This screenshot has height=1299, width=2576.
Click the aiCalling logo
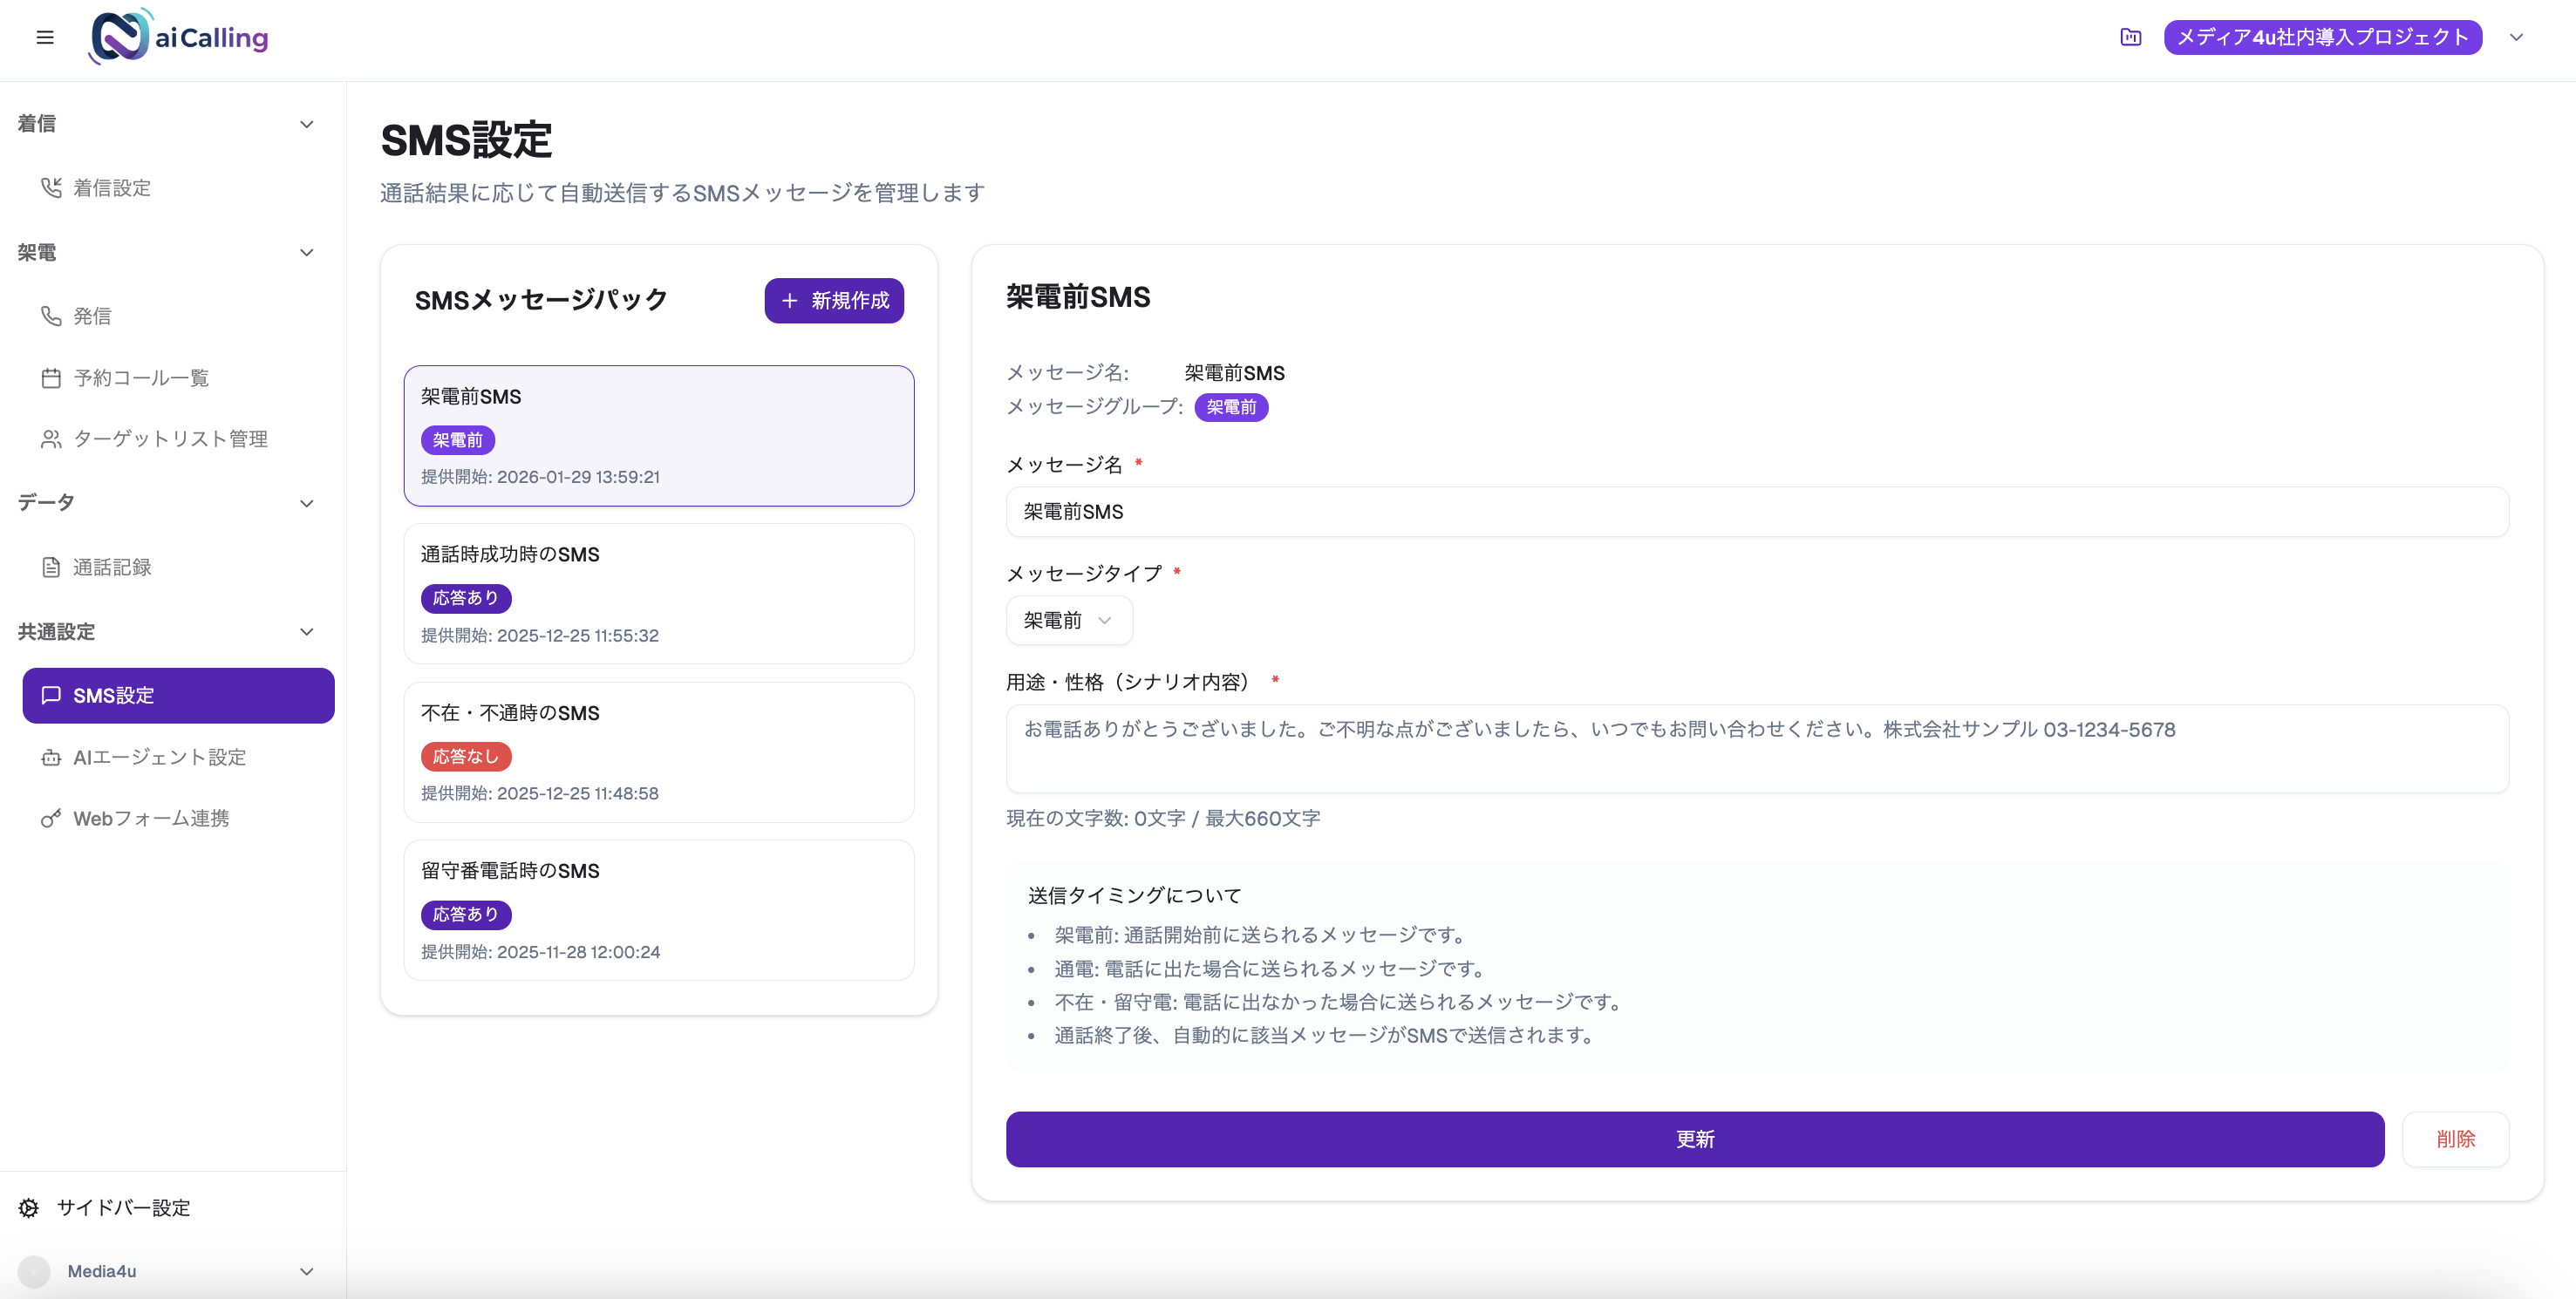pos(178,37)
